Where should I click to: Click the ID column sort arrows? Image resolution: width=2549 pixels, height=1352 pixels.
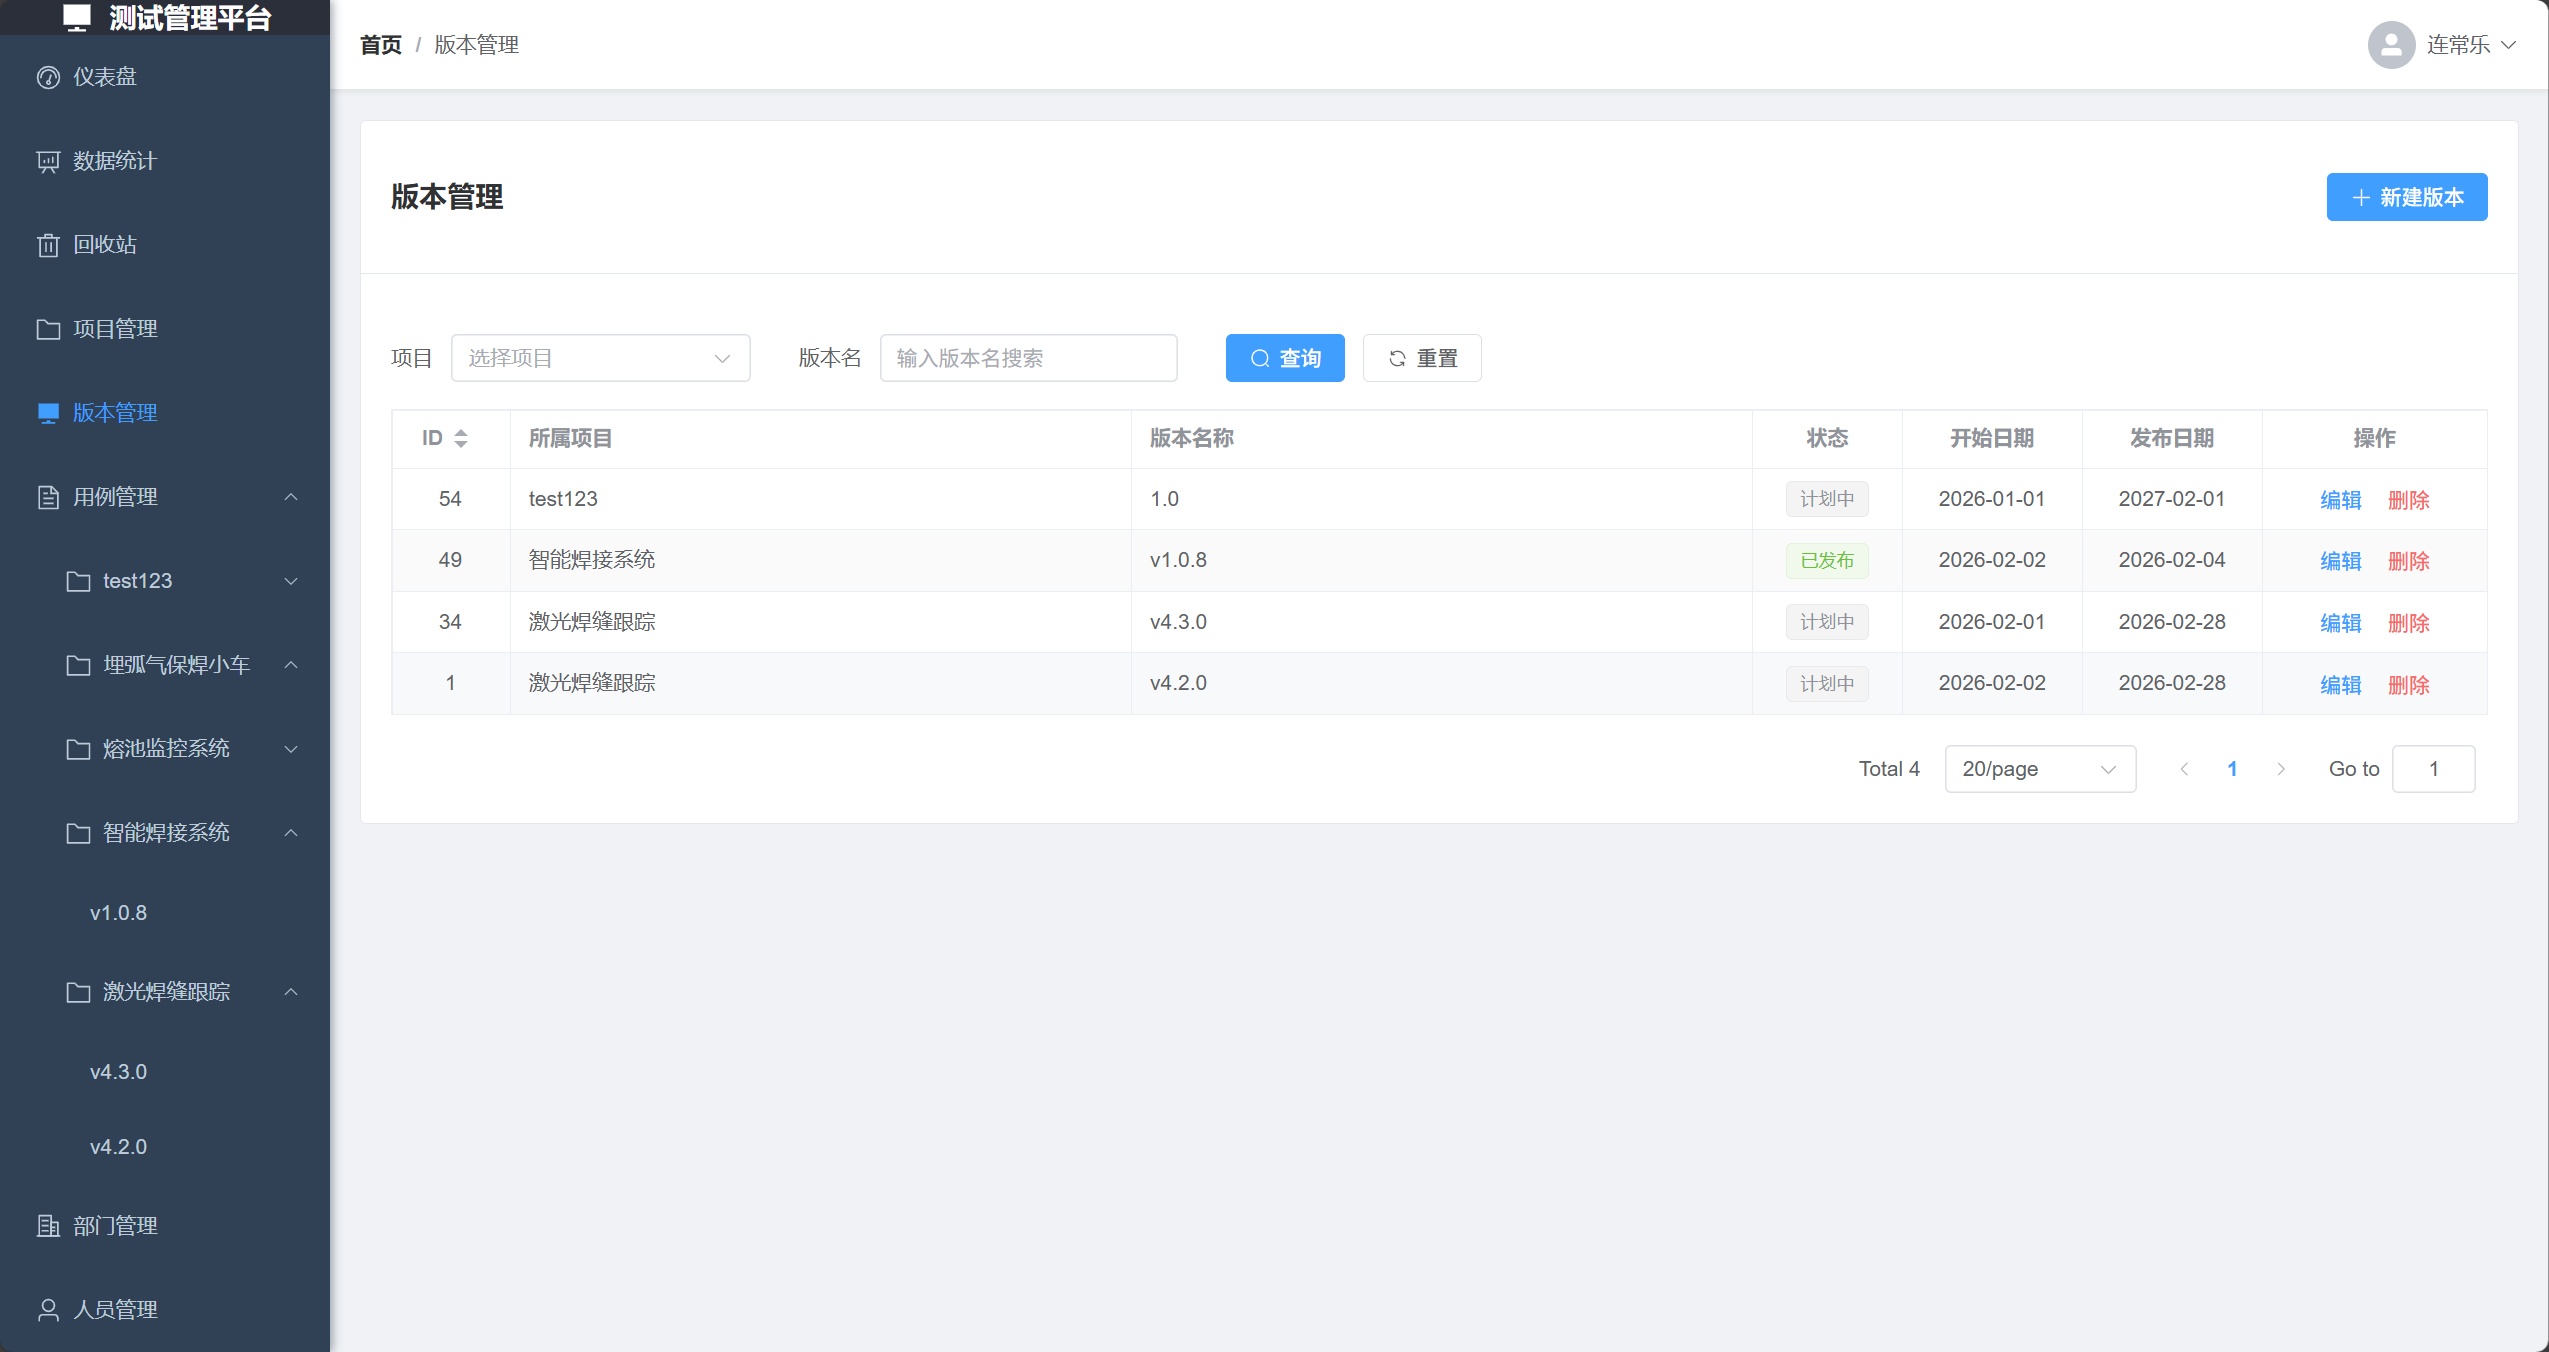[461, 438]
